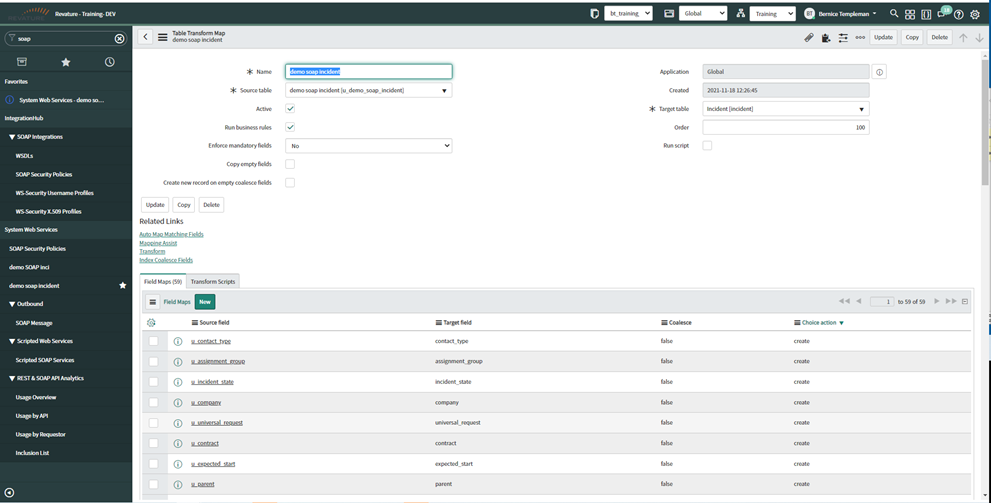Click Index Coalesce Fields link
Image resolution: width=991 pixels, height=503 pixels.
click(x=166, y=260)
